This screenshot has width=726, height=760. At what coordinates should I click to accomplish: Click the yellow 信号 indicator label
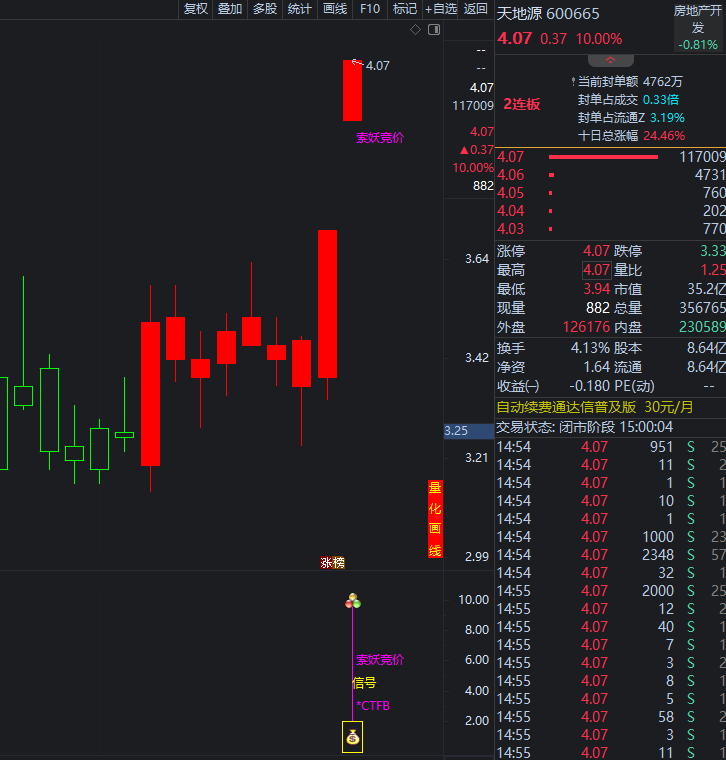[364, 683]
